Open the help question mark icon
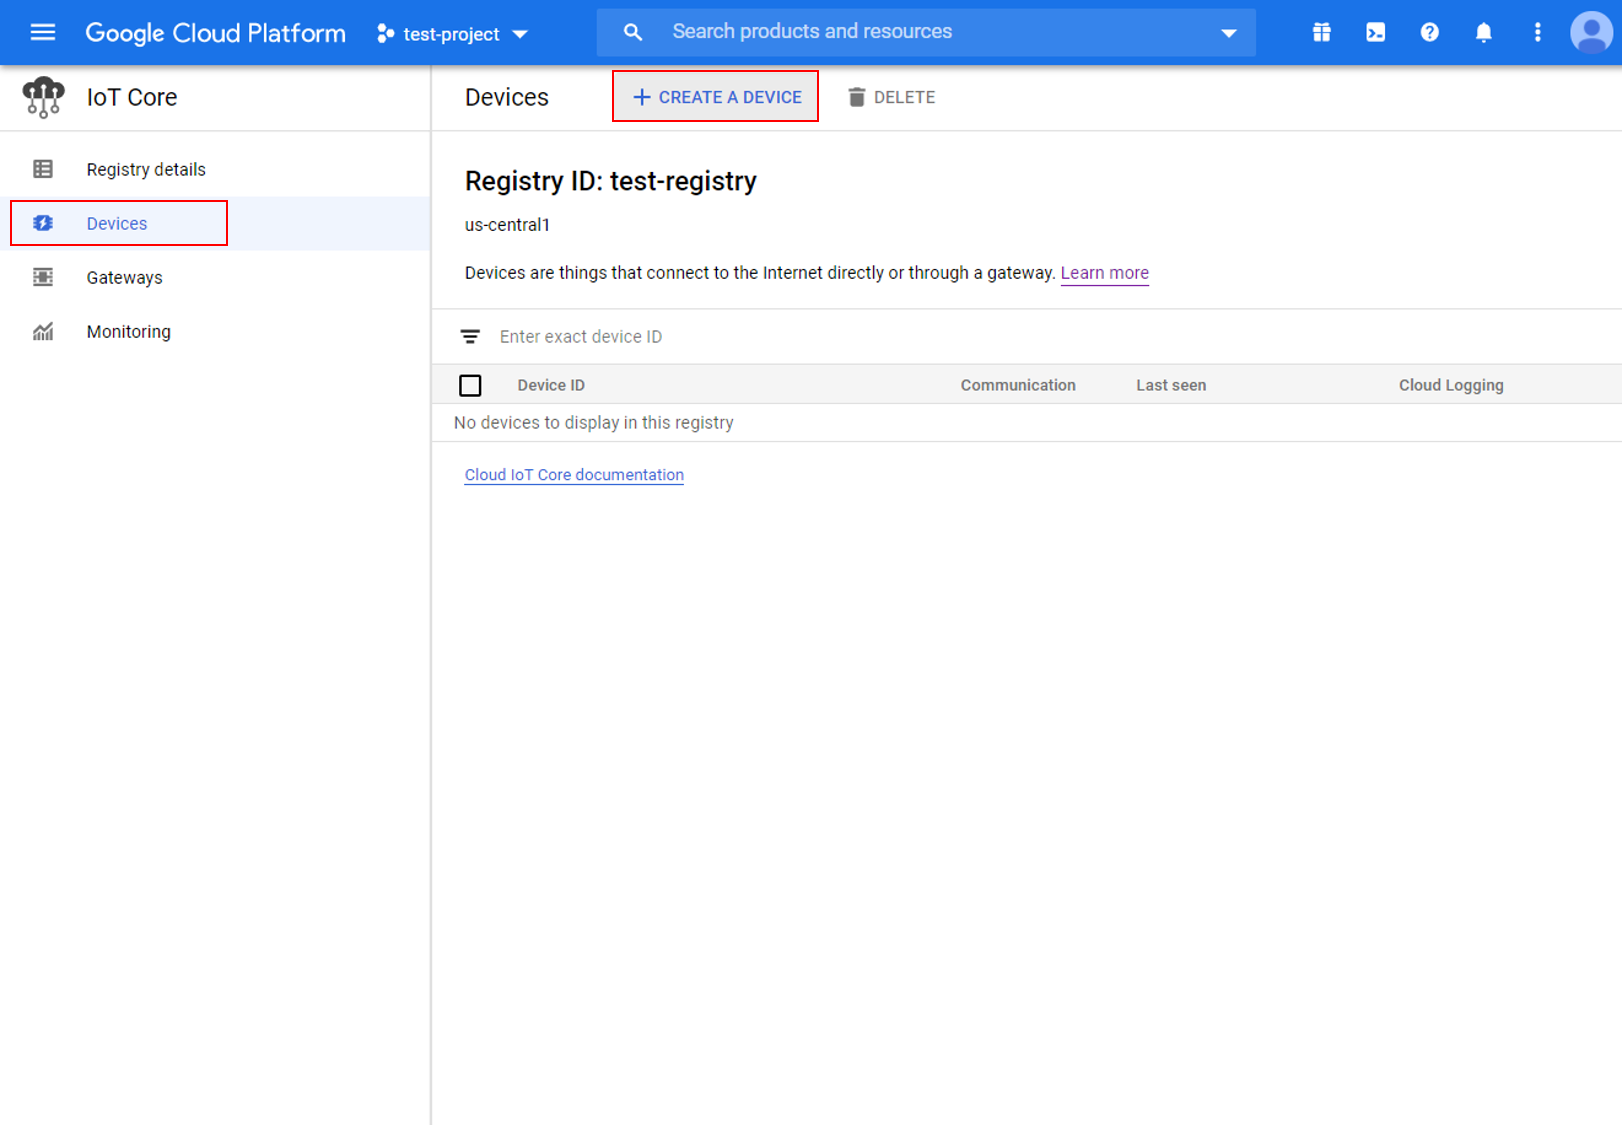Viewport: 1622px width, 1125px height. (1430, 33)
